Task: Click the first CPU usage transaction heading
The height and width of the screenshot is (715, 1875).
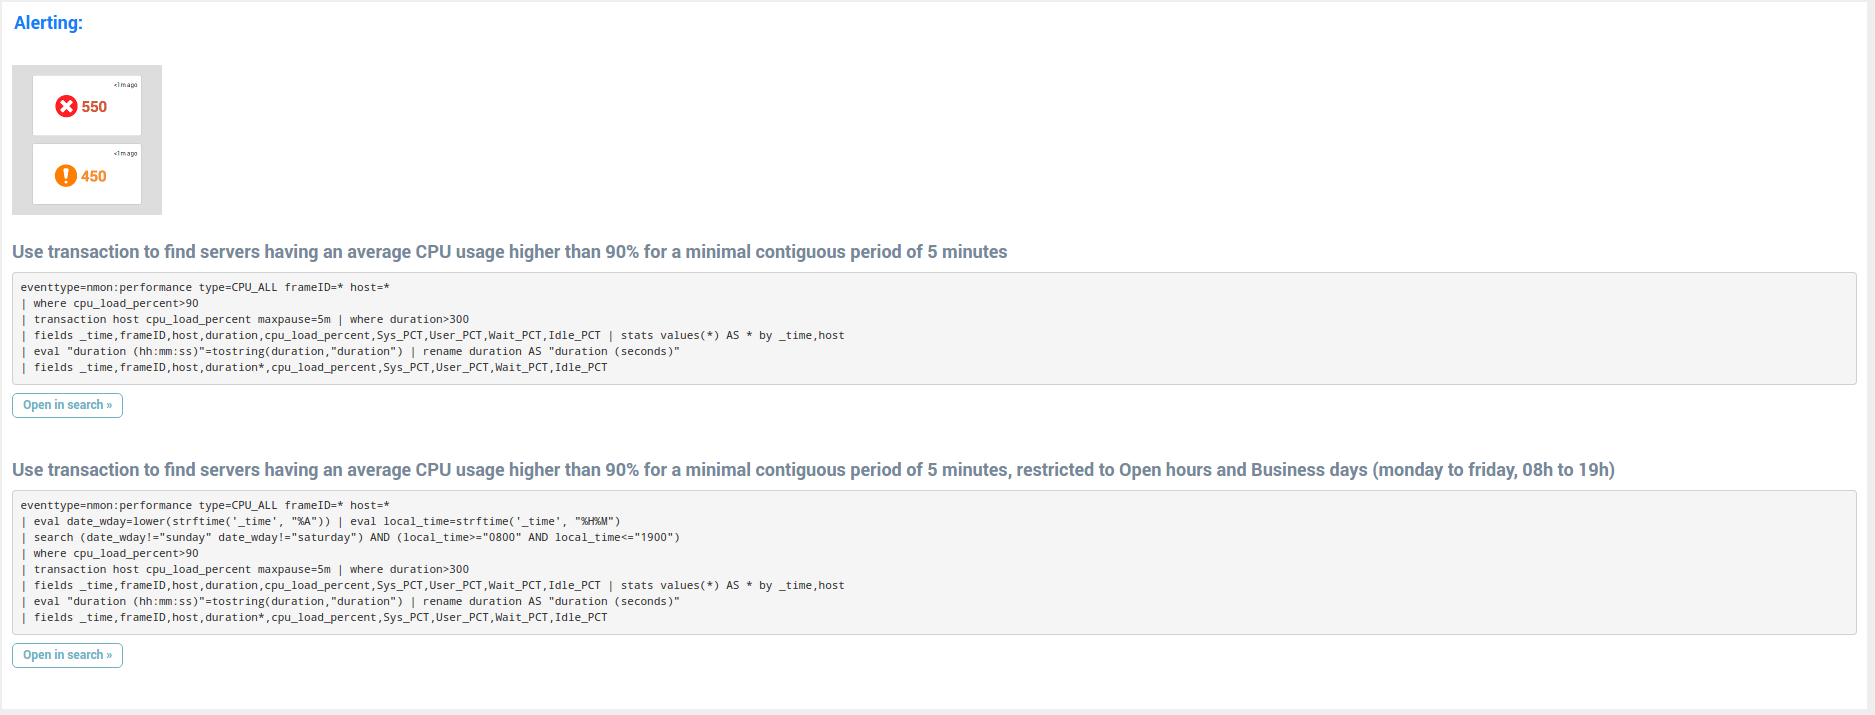Action: pos(509,252)
